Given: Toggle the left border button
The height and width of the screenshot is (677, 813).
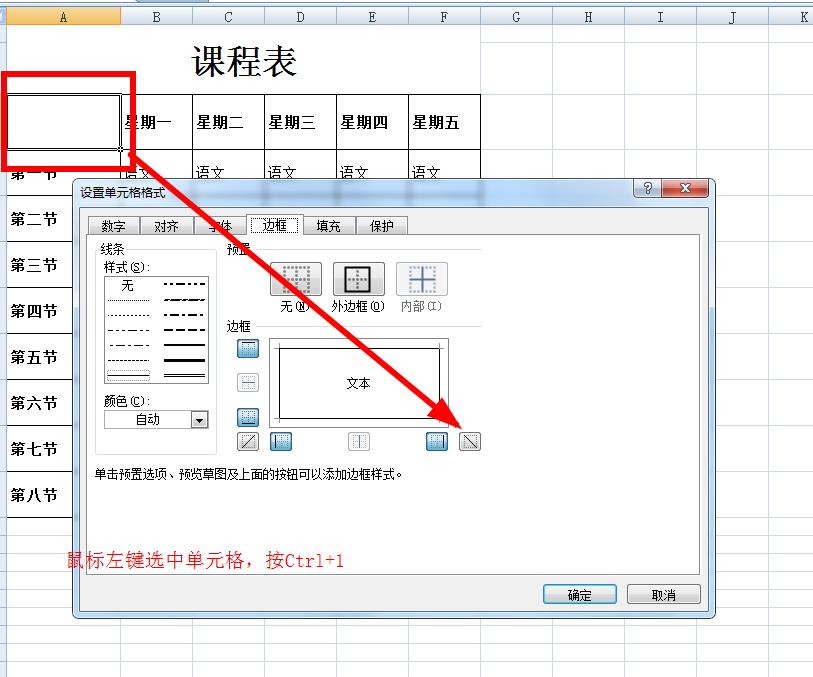Looking at the screenshot, I should click(280, 439).
